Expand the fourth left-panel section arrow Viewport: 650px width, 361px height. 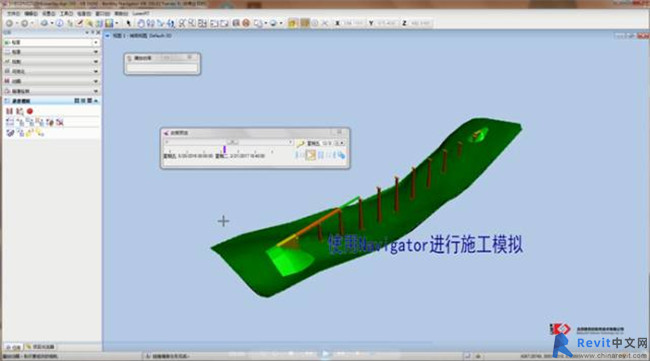pyautogui.click(x=96, y=71)
